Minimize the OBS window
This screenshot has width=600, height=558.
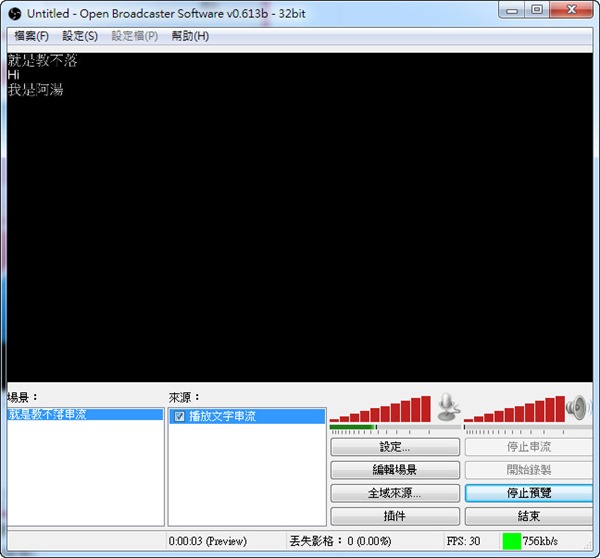click(x=512, y=10)
